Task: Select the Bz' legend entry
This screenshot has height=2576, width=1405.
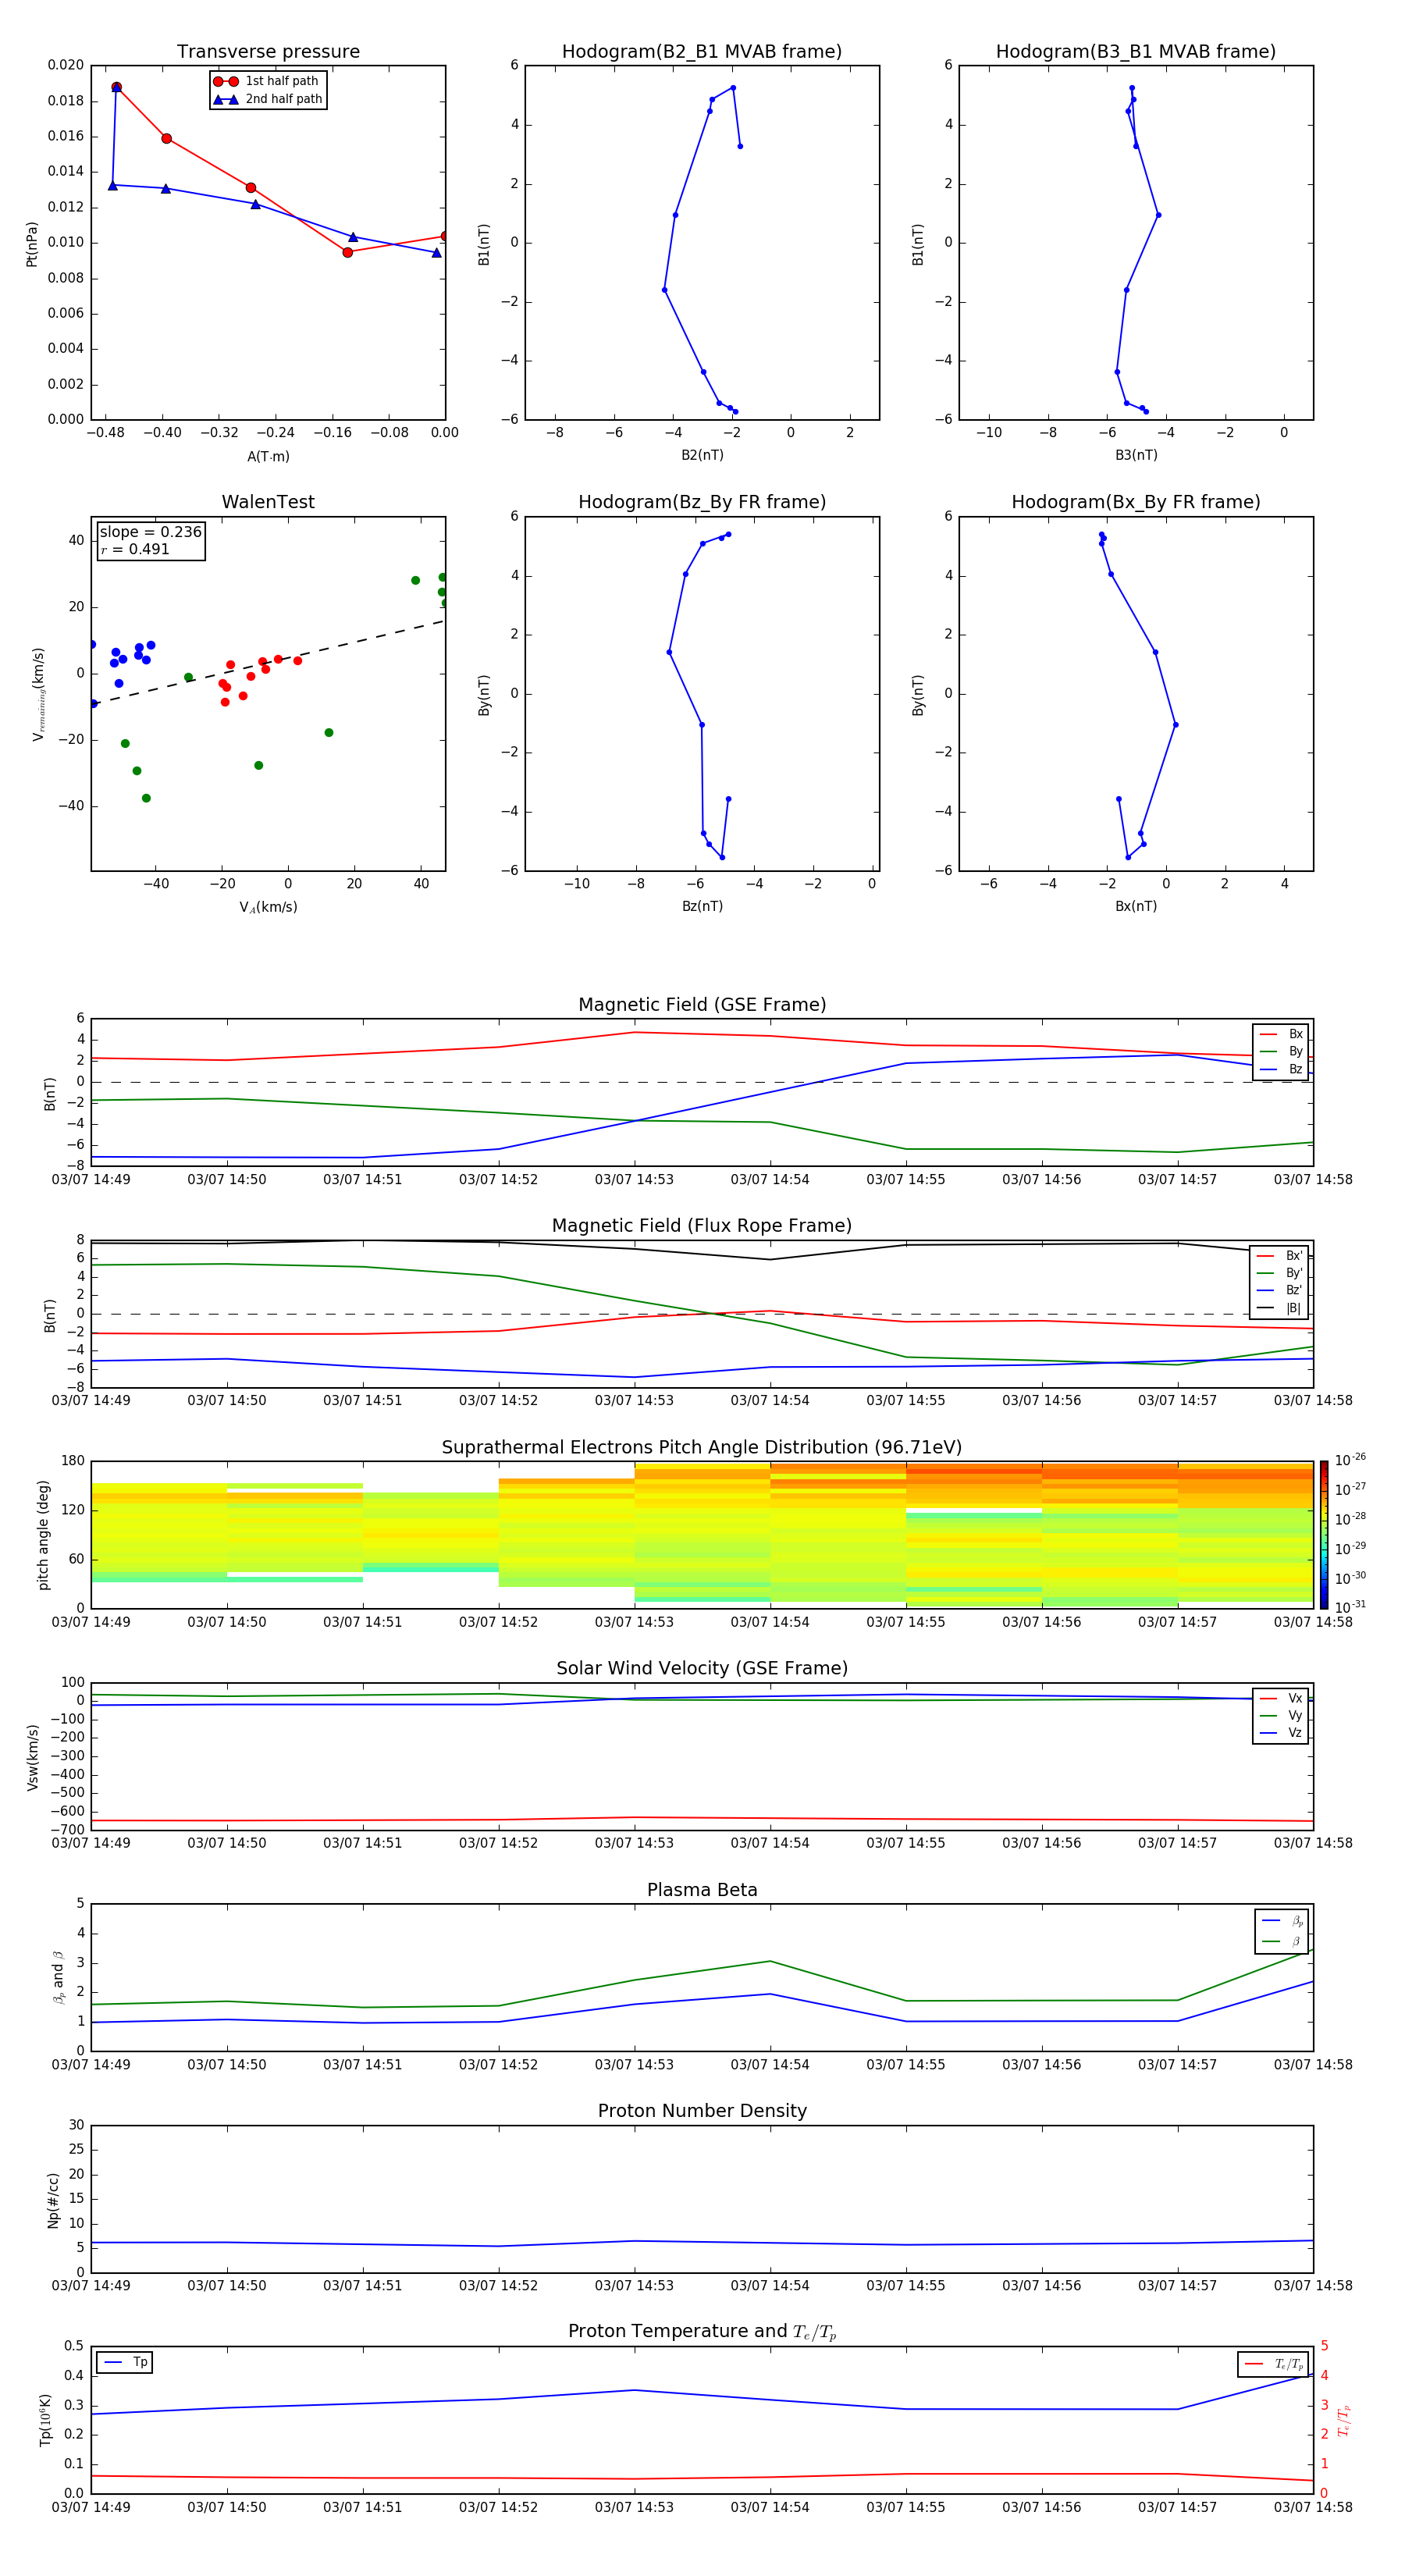Action: tap(1280, 1291)
